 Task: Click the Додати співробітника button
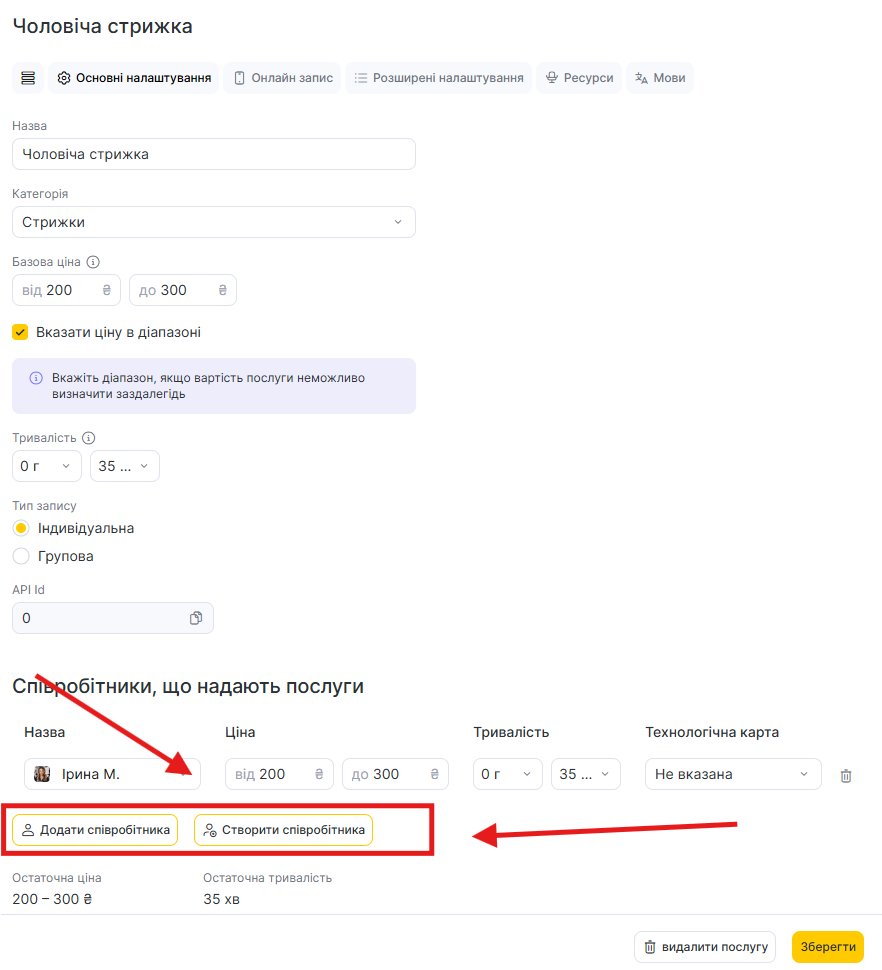(96, 830)
